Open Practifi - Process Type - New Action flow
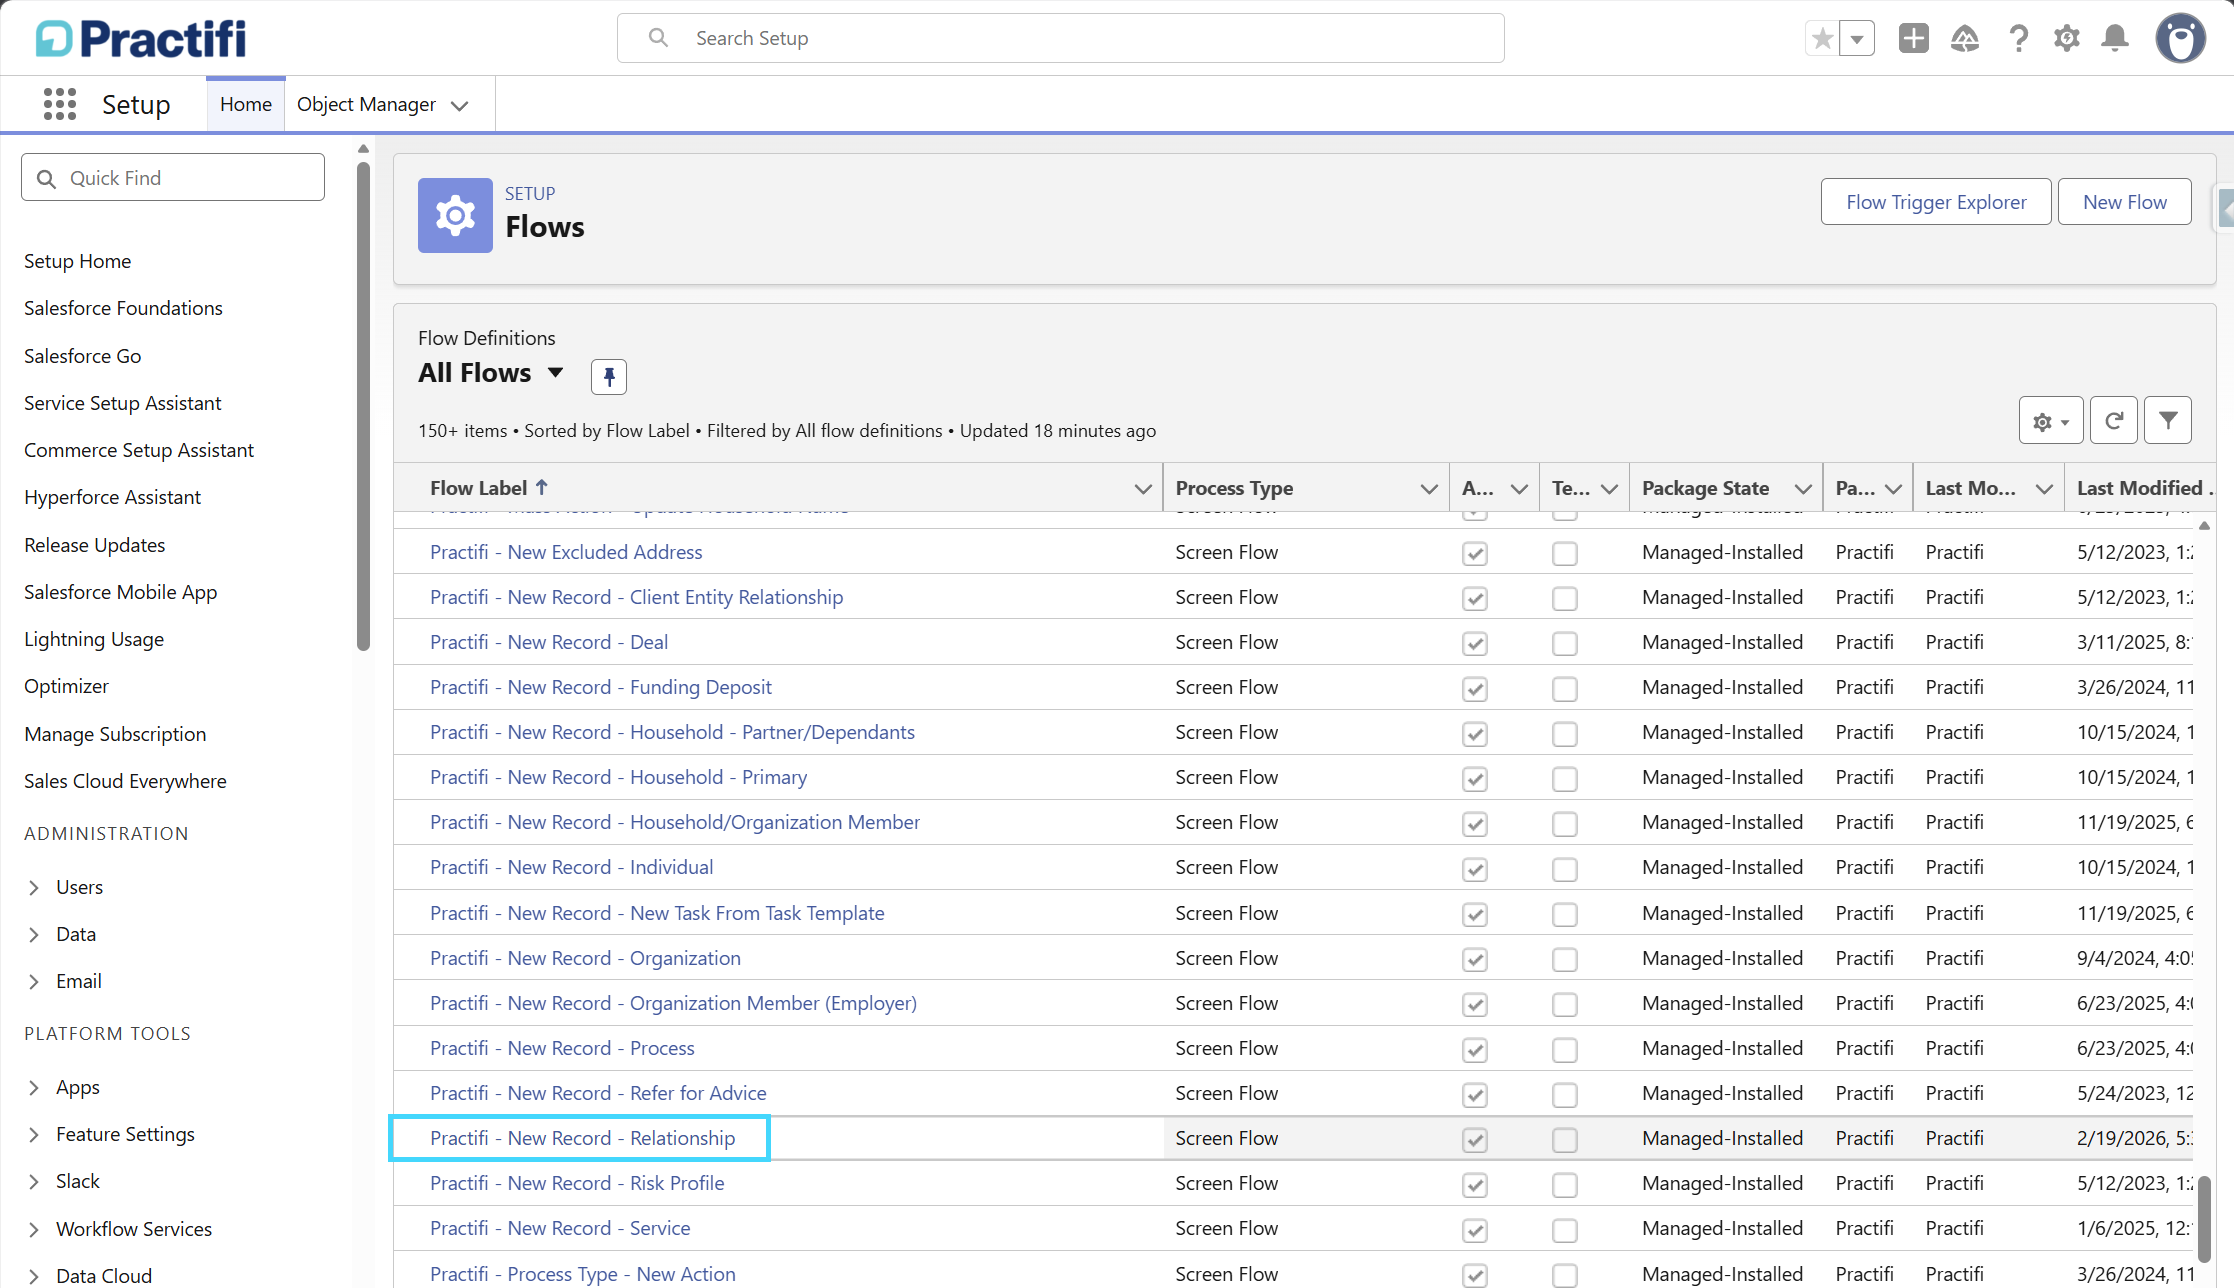This screenshot has width=2234, height=1288. (583, 1274)
